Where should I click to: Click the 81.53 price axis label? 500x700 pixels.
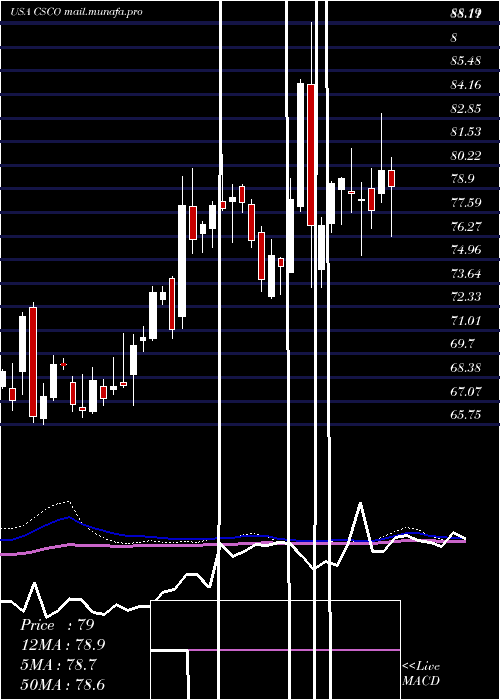466,132
